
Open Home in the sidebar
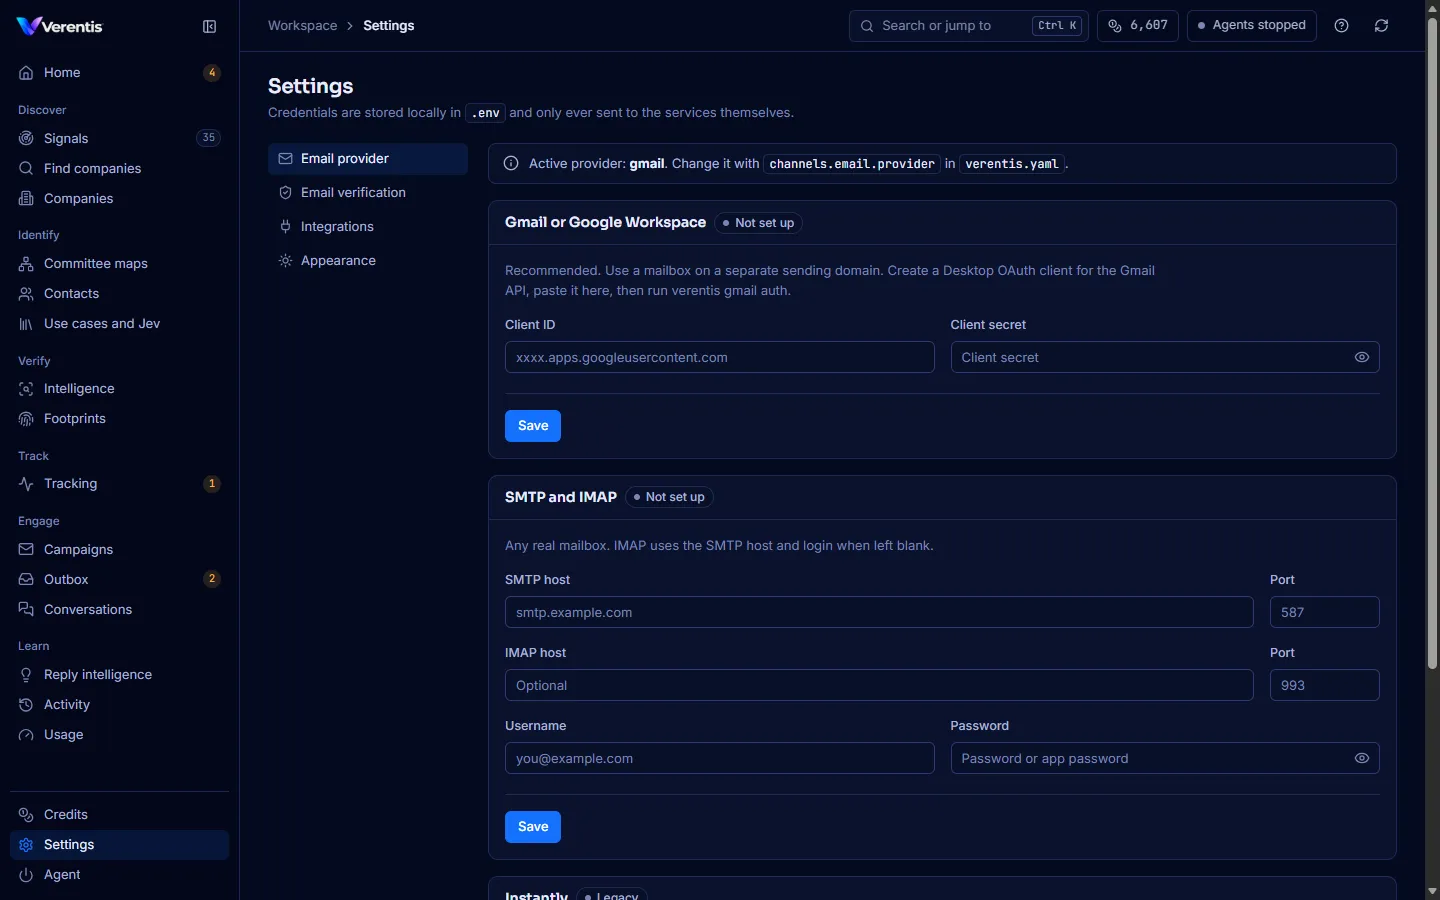[120, 73]
